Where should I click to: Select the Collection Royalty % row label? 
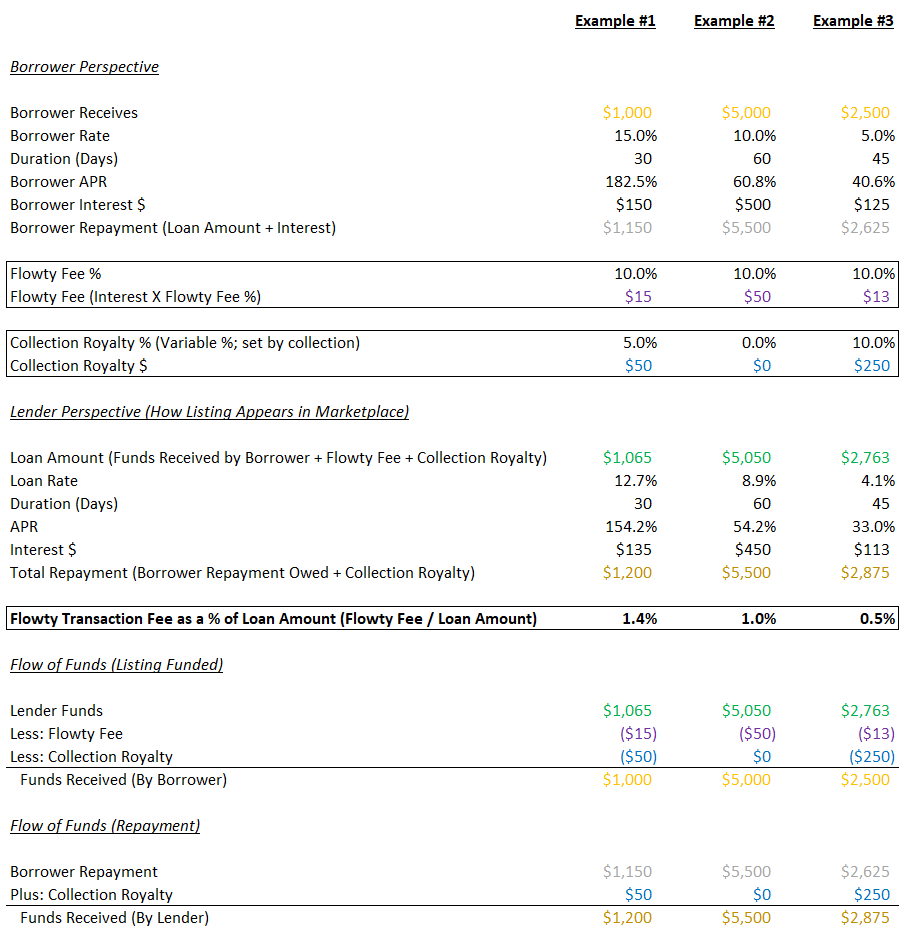[185, 343]
